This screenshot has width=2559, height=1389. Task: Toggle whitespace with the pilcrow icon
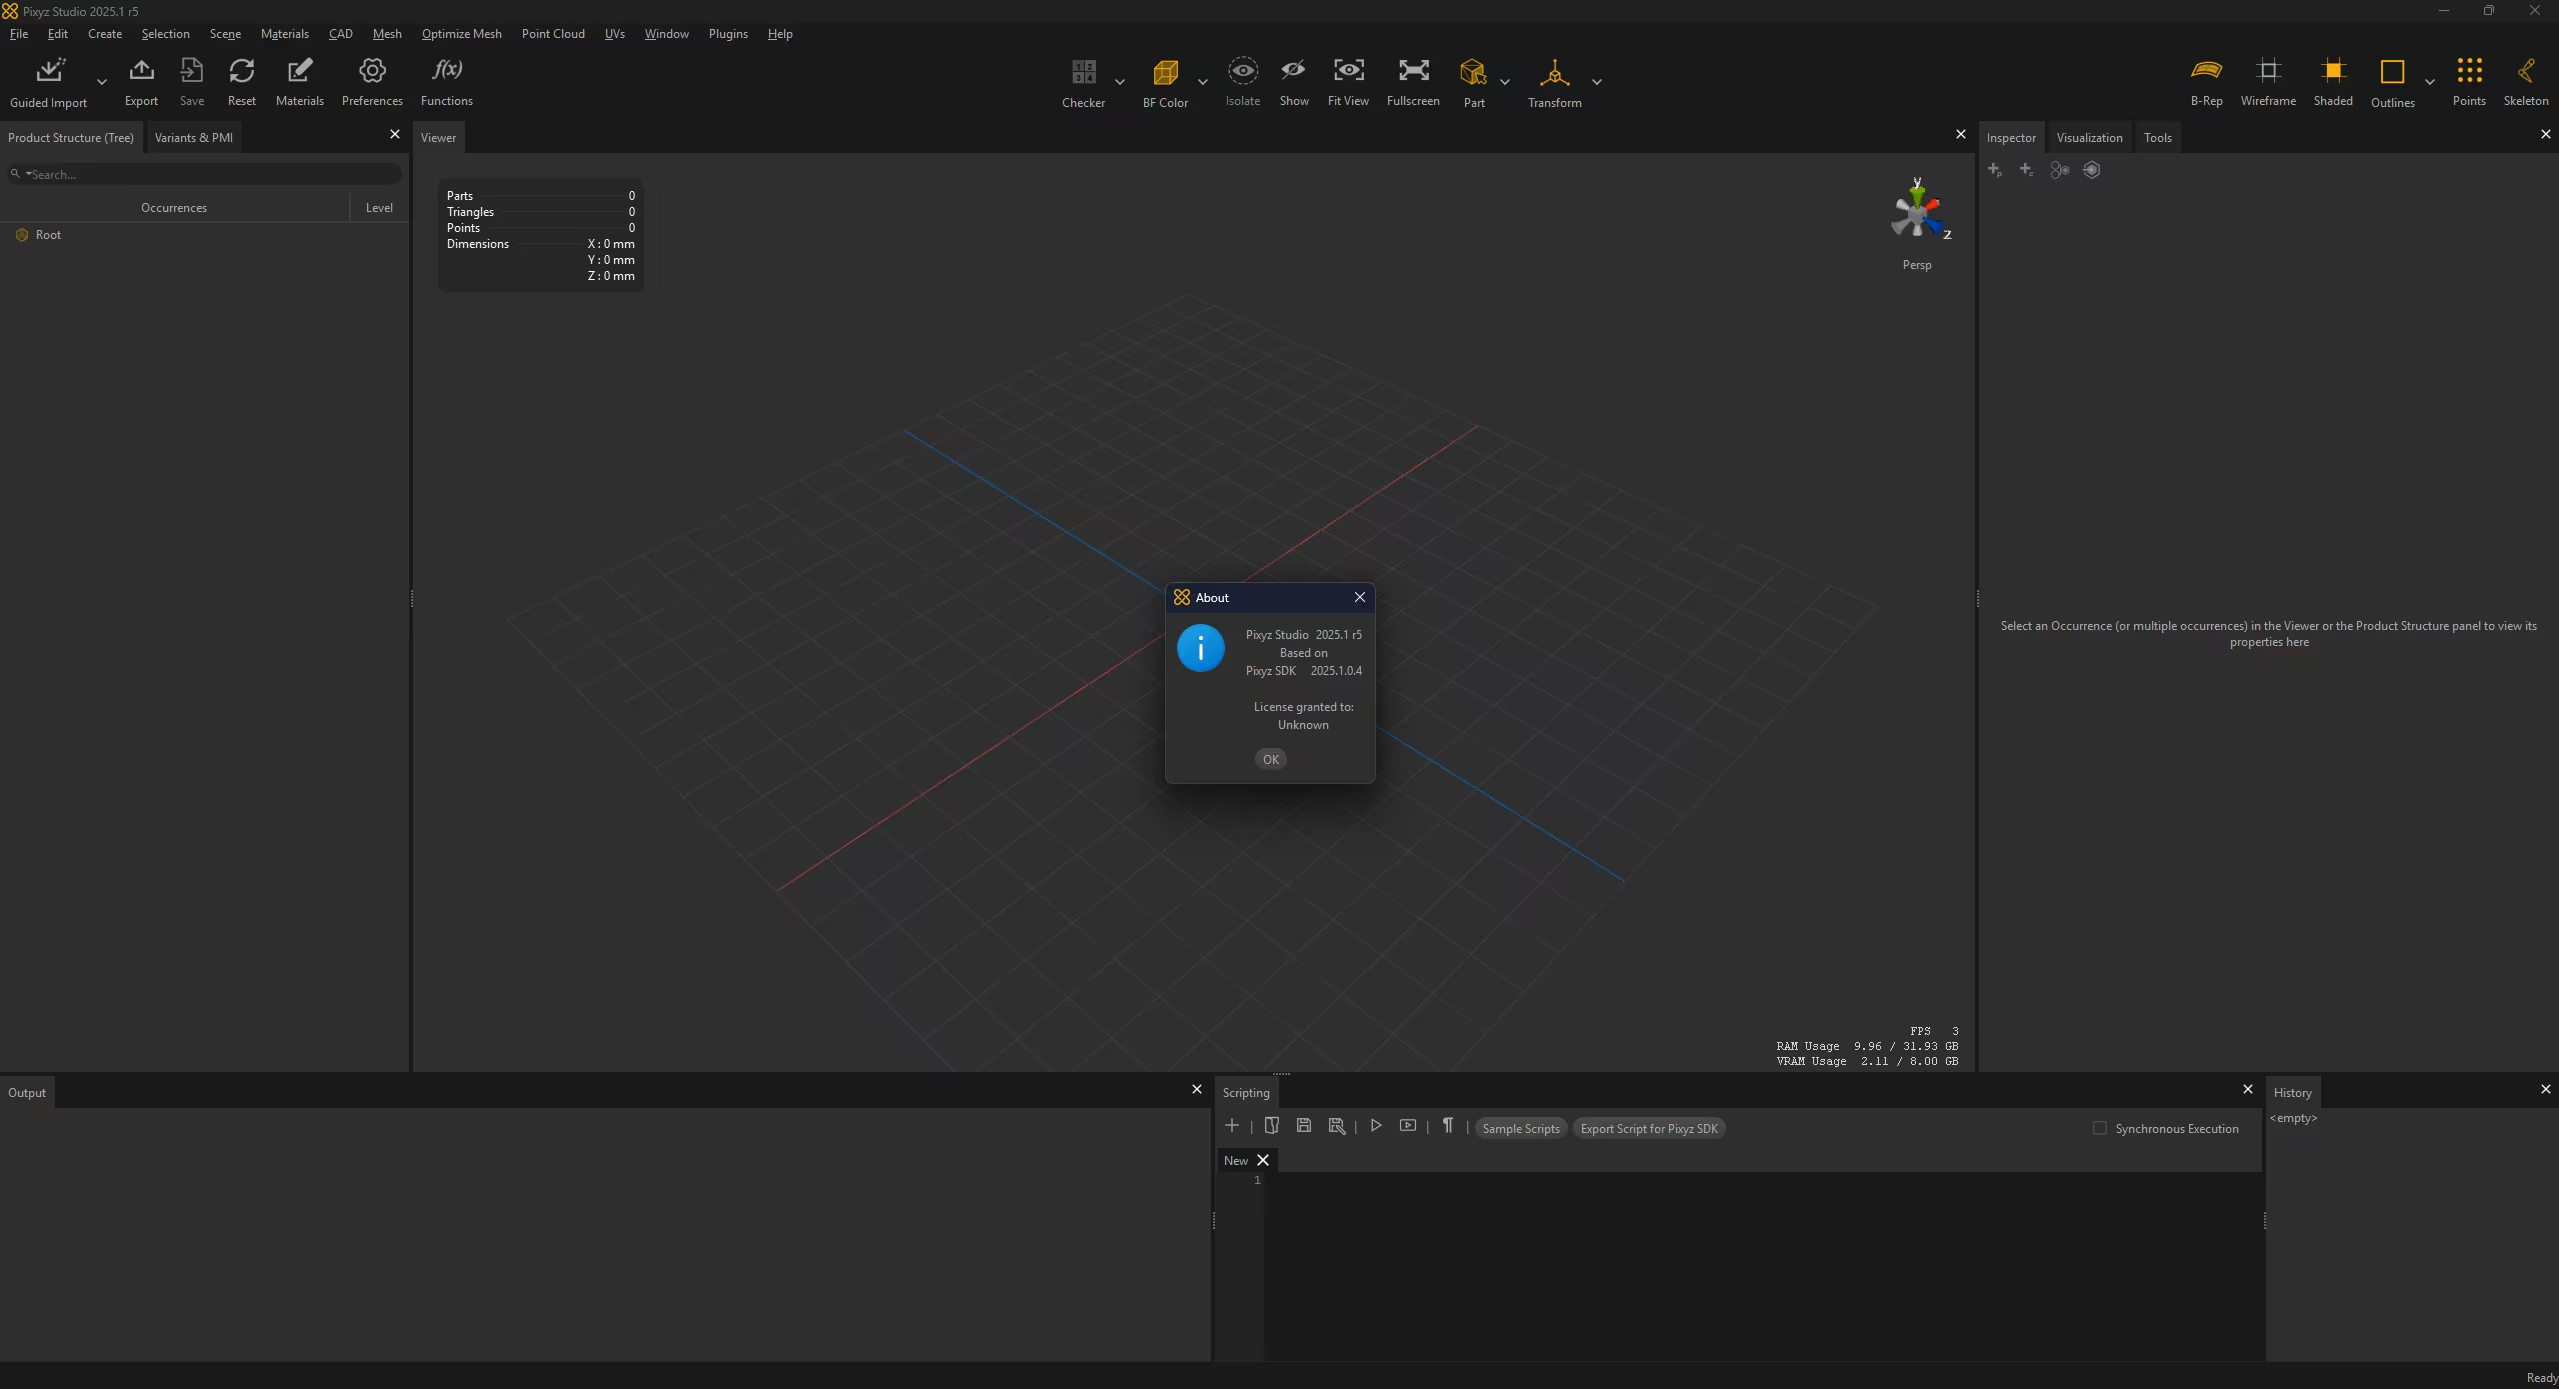tap(1447, 1126)
